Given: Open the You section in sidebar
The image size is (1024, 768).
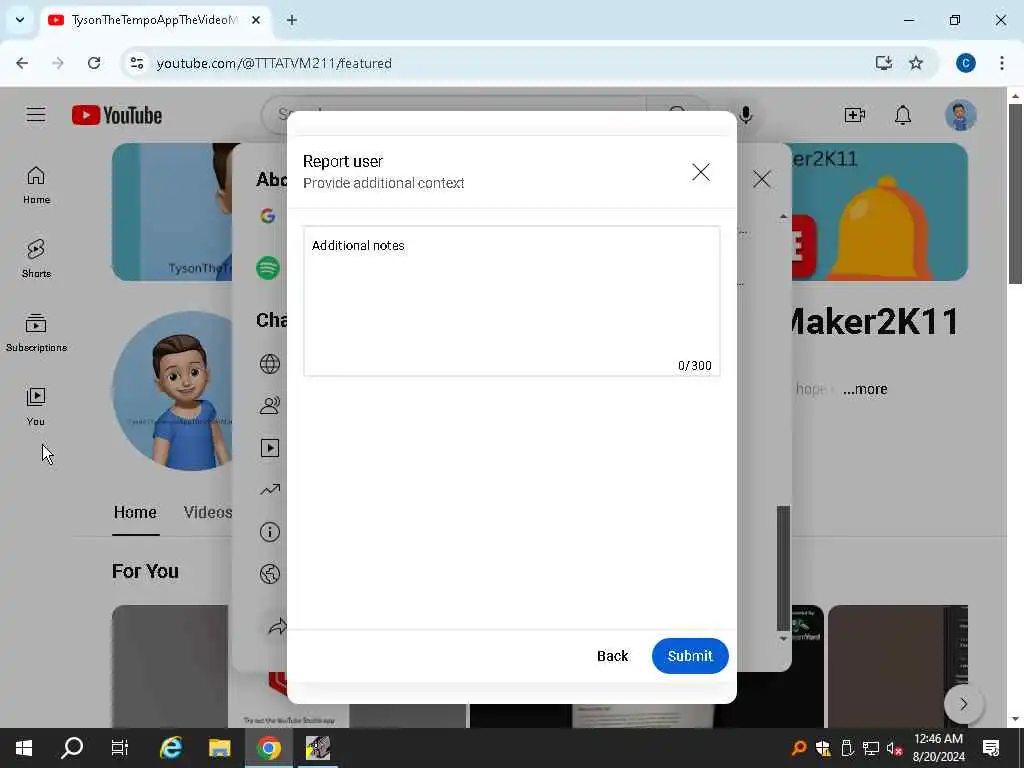Looking at the screenshot, I should coord(37,406).
